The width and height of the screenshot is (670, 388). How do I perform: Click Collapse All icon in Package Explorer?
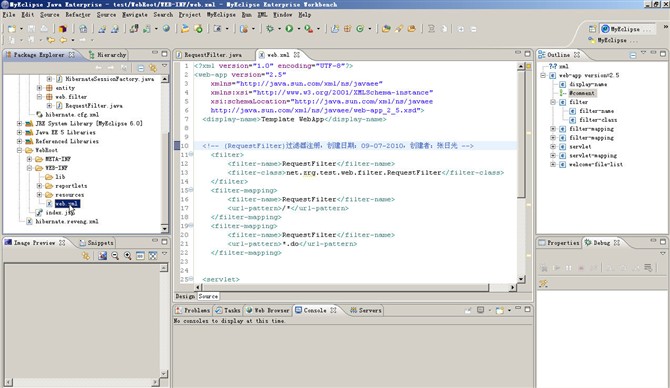coord(141,68)
